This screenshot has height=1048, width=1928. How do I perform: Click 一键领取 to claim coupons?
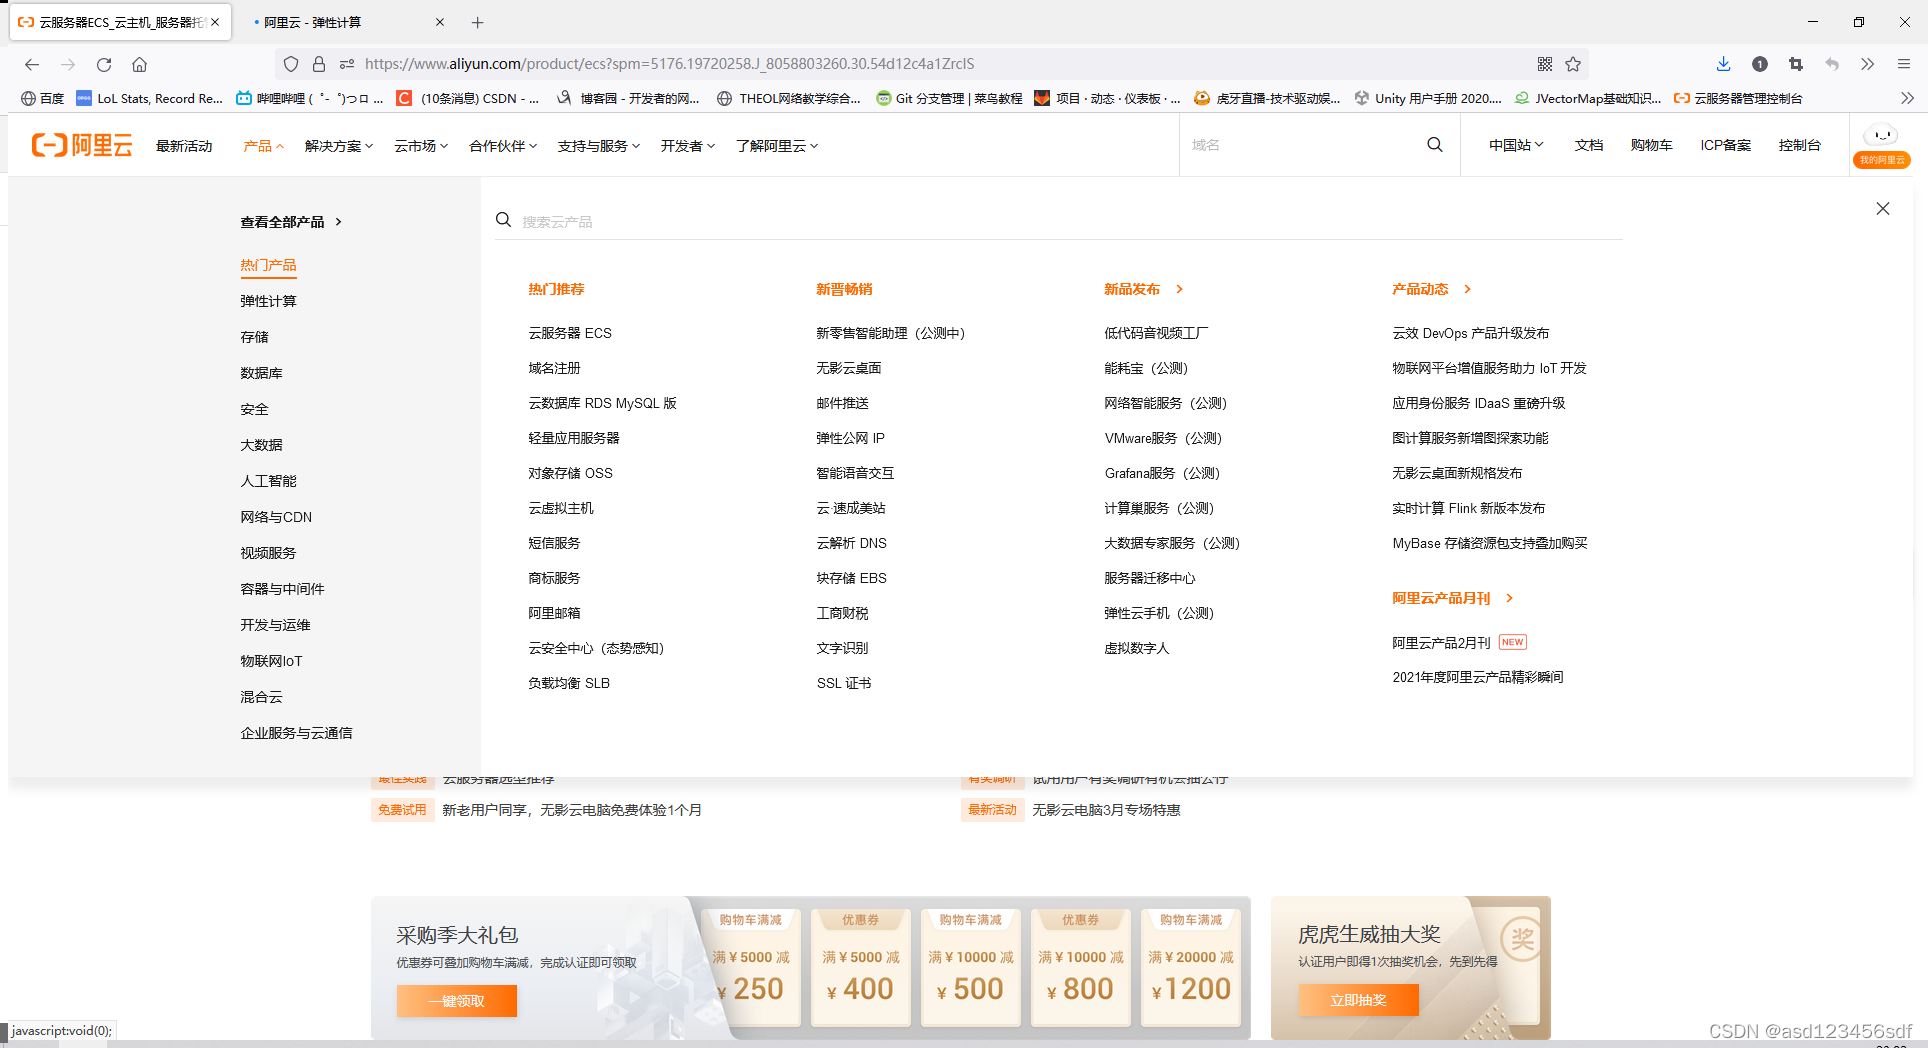[x=456, y=1000]
